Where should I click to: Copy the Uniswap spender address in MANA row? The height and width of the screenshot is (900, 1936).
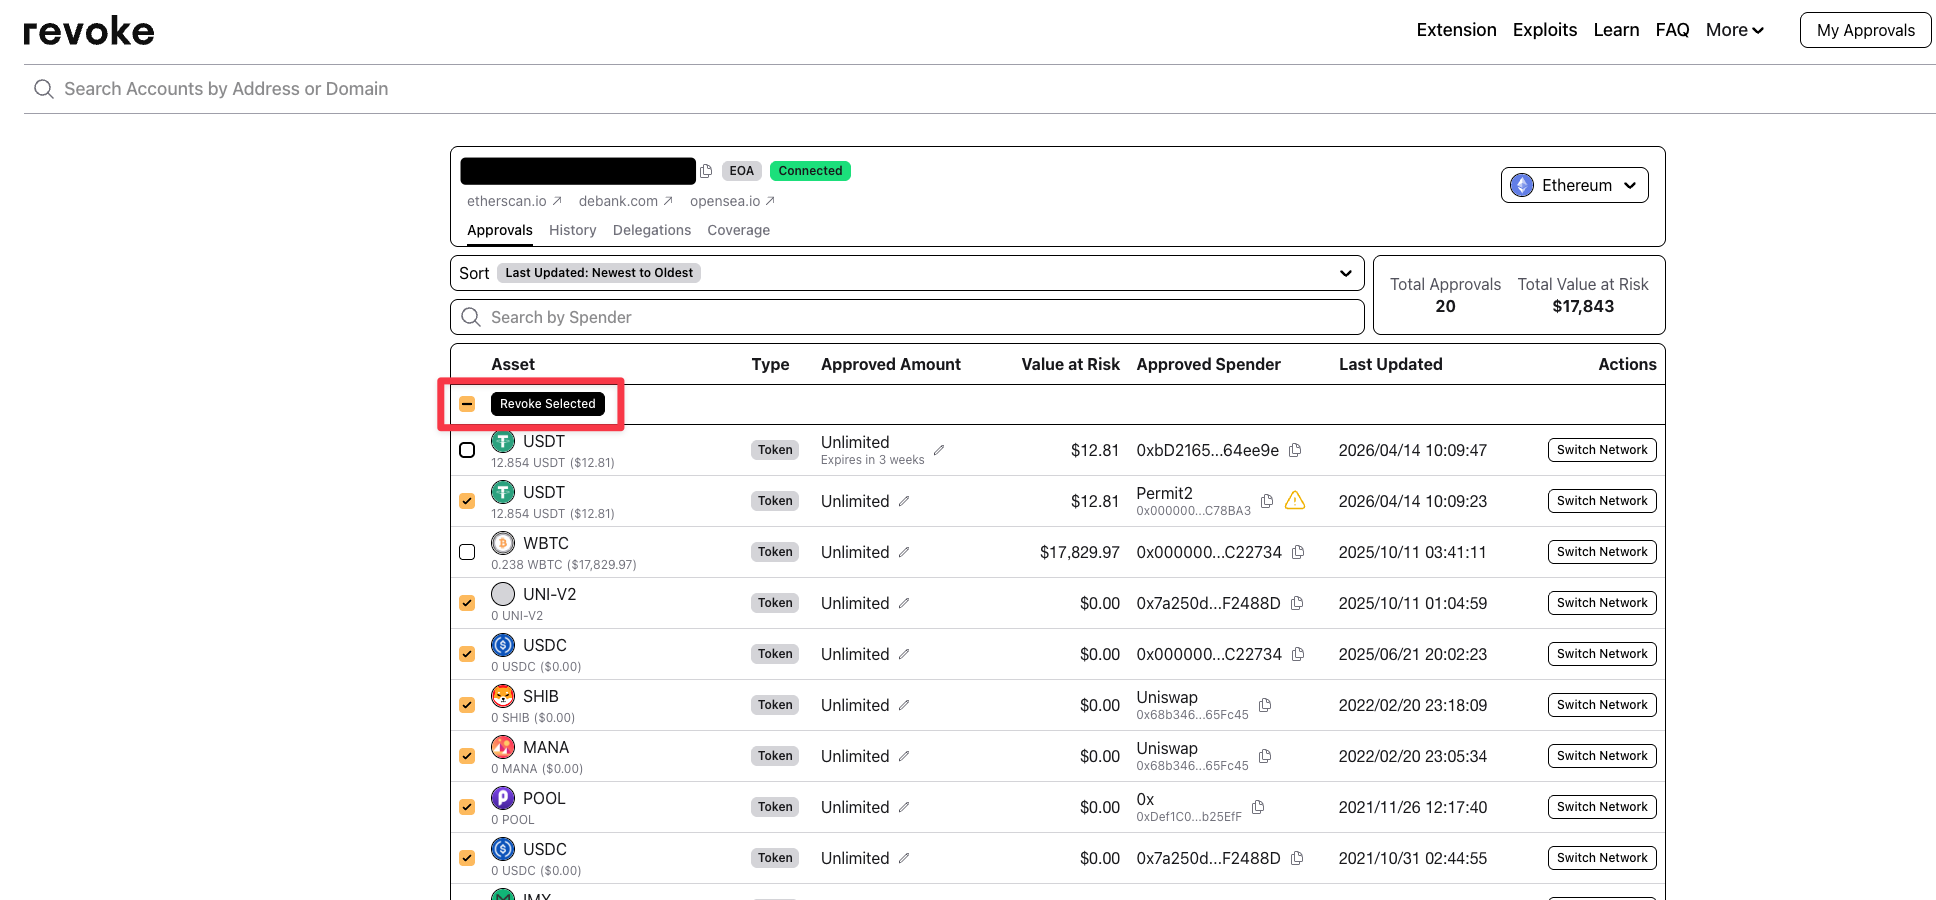point(1265,756)
